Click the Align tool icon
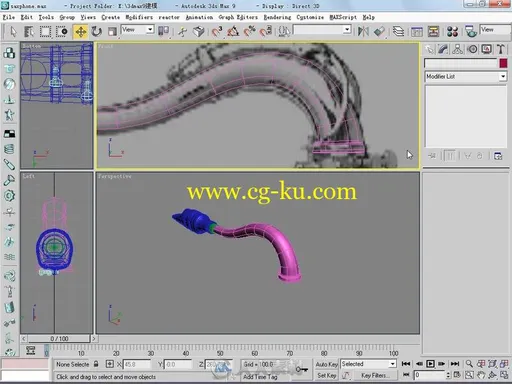 click(x=379, y=32)
